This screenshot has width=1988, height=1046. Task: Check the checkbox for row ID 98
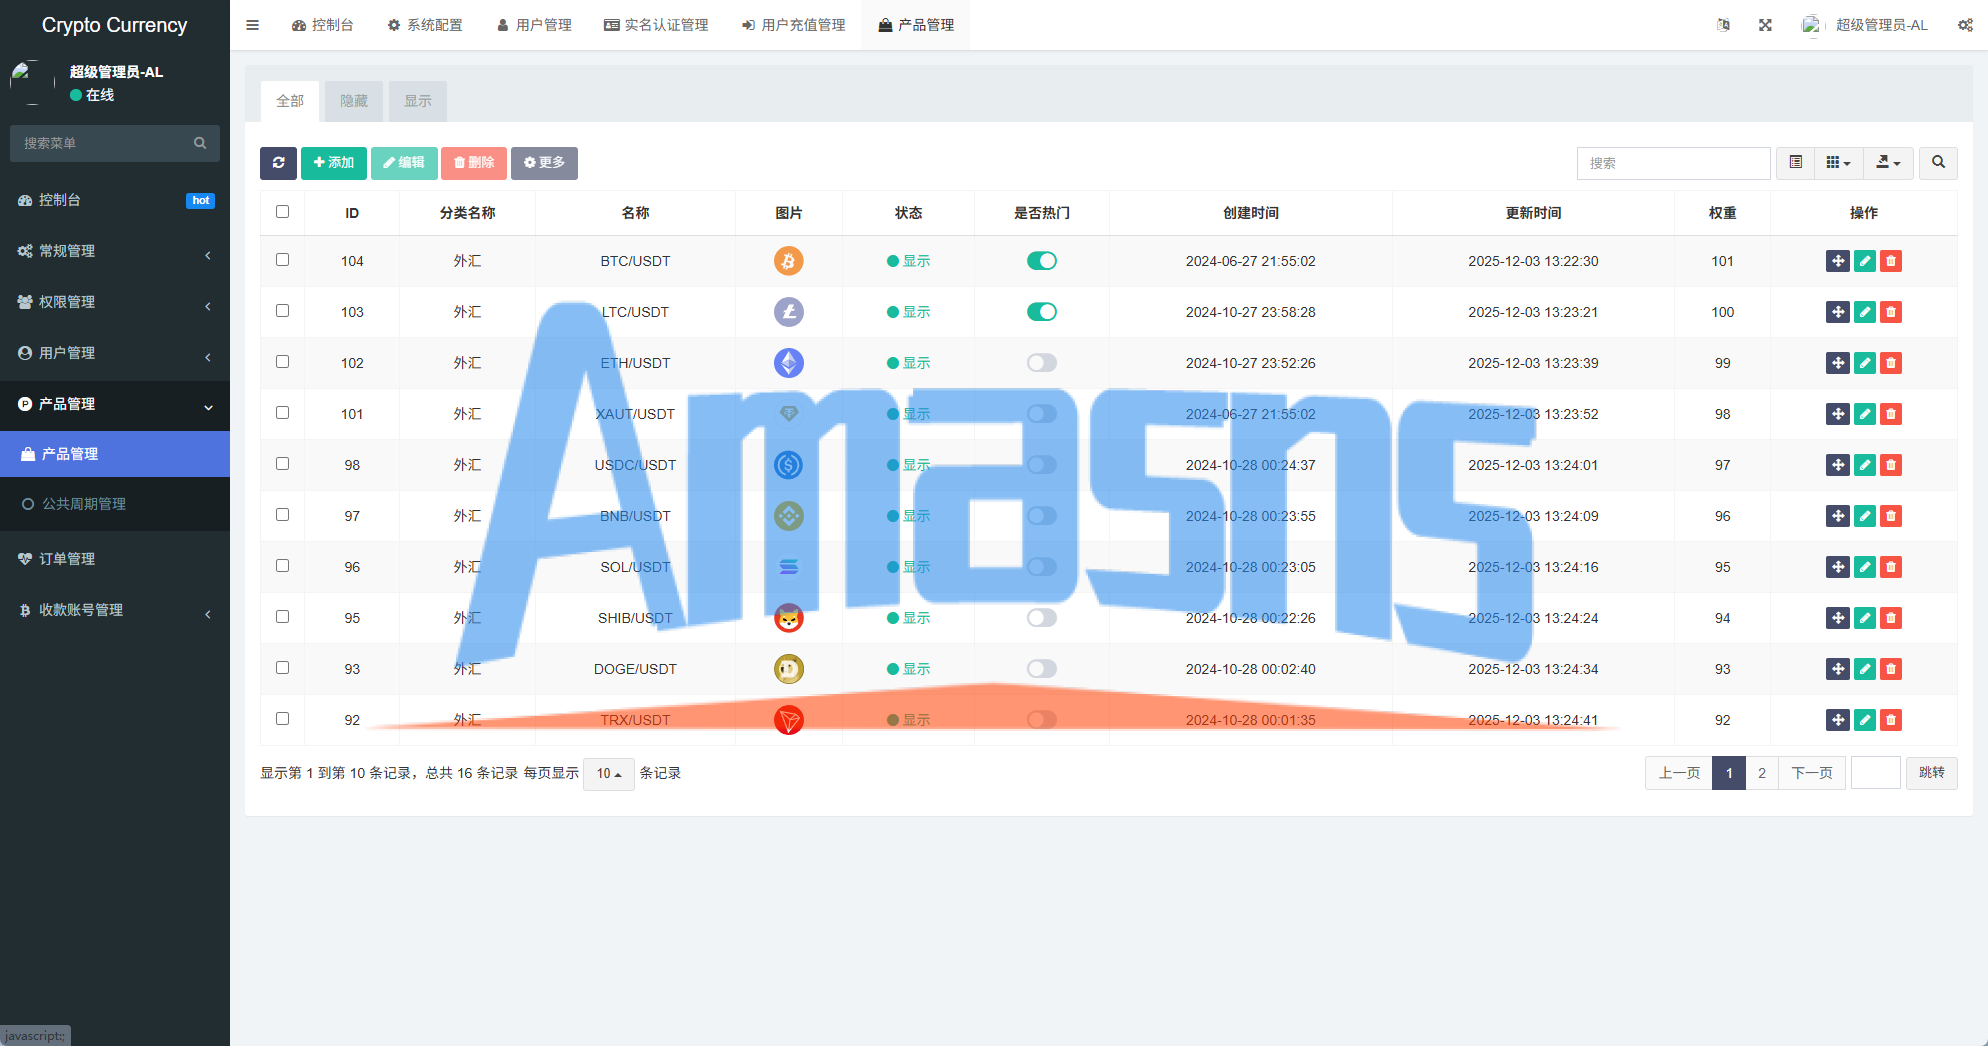[x=282, y=464]
